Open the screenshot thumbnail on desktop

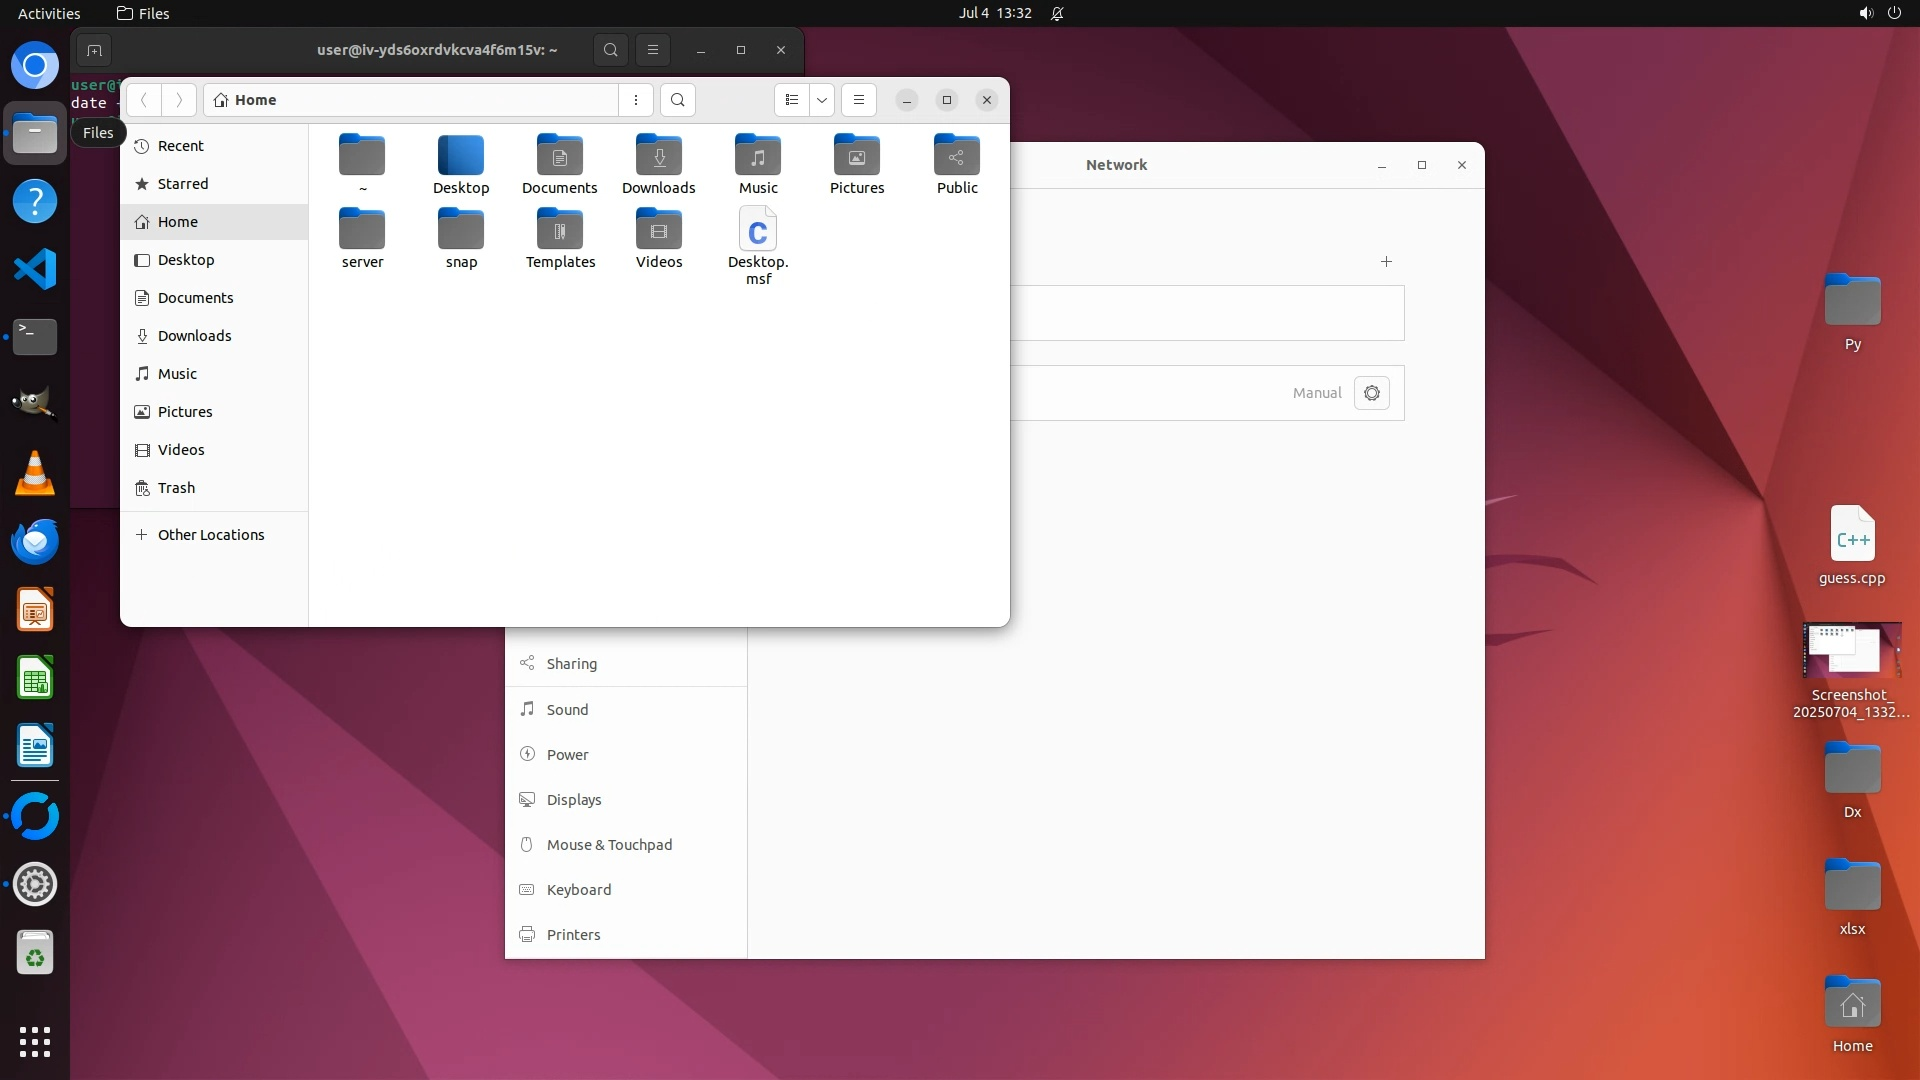tap(1851, 651)
